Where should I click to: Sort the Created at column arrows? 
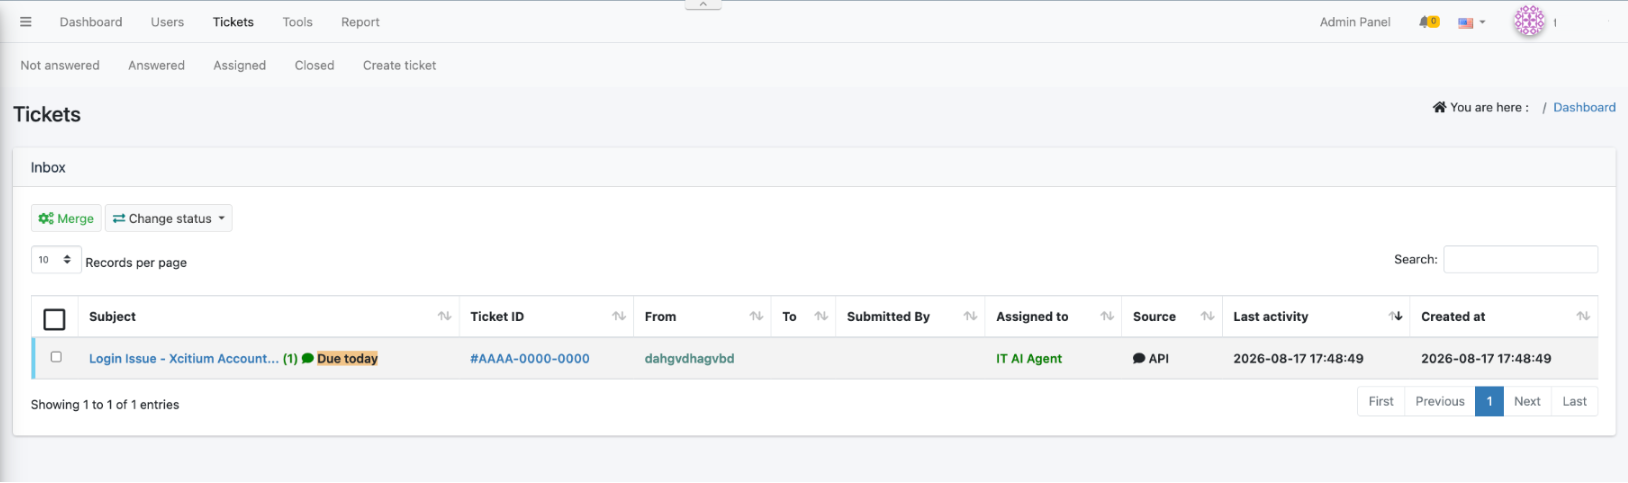coord(1583,316)
